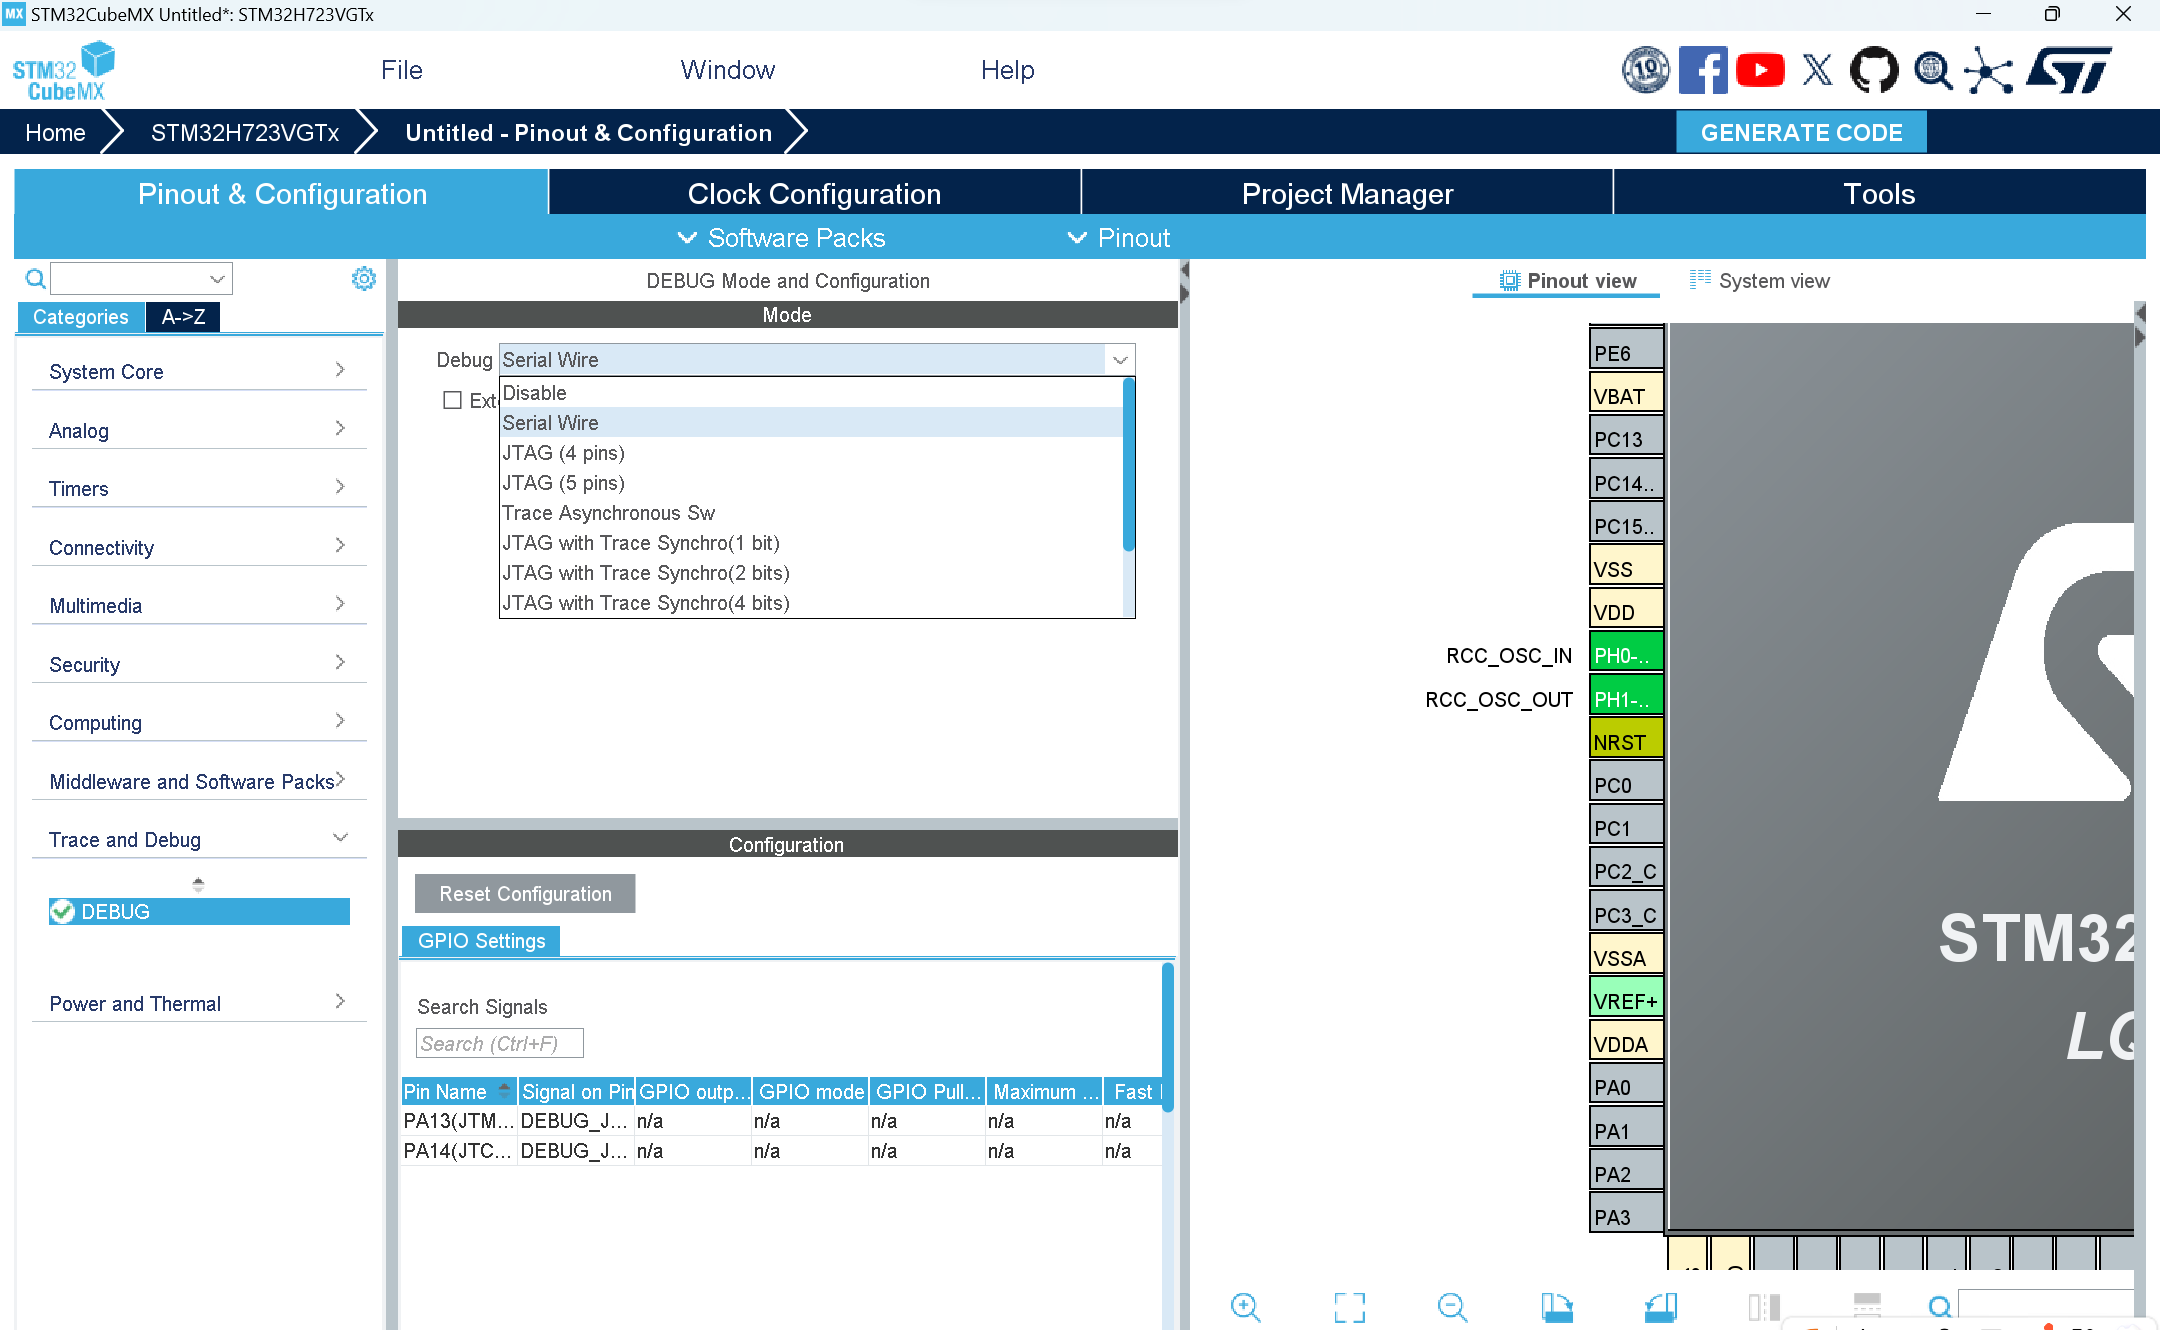Select the NRST pin on chip
Viewport: 2160px width, 1330px height.
(x=1625, y=742)
